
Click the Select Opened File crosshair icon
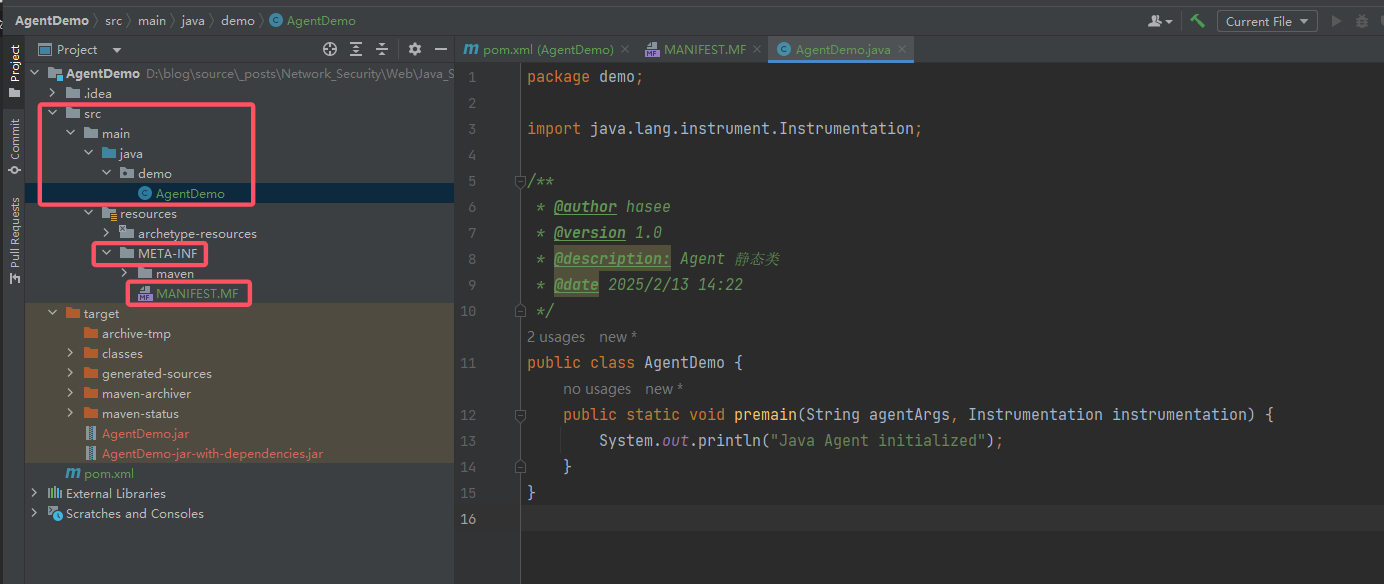point(330,49)
